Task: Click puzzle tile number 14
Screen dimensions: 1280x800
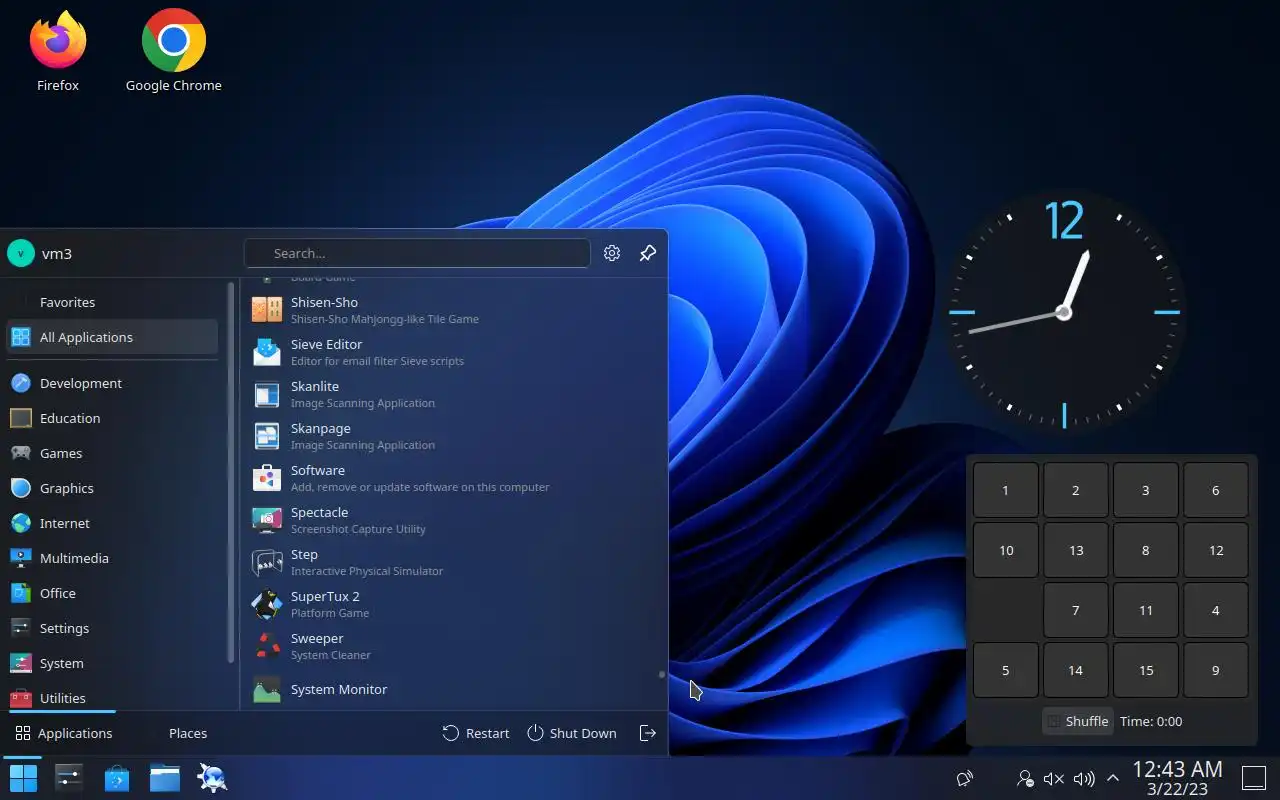Action: 1076,670
